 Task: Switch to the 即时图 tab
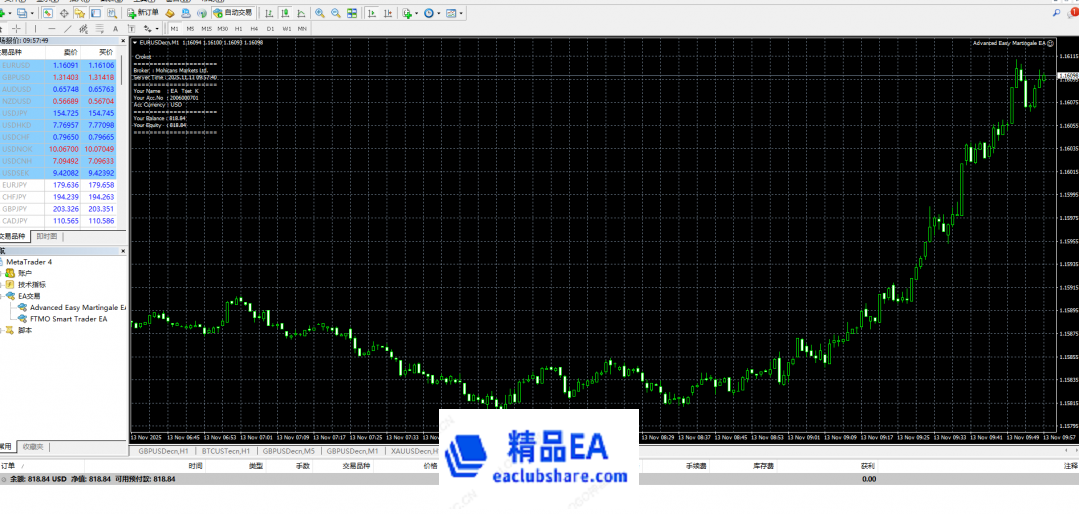point(47,236)
